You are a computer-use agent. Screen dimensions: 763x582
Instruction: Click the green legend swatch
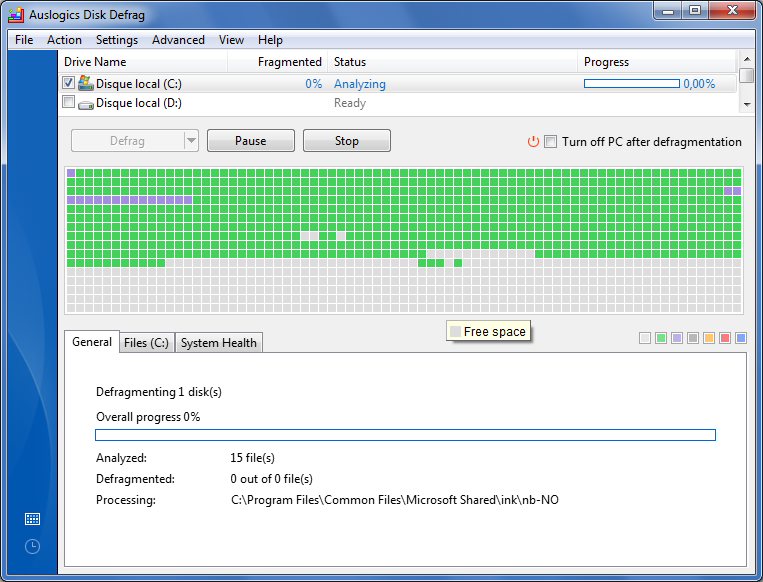point(661,338)
